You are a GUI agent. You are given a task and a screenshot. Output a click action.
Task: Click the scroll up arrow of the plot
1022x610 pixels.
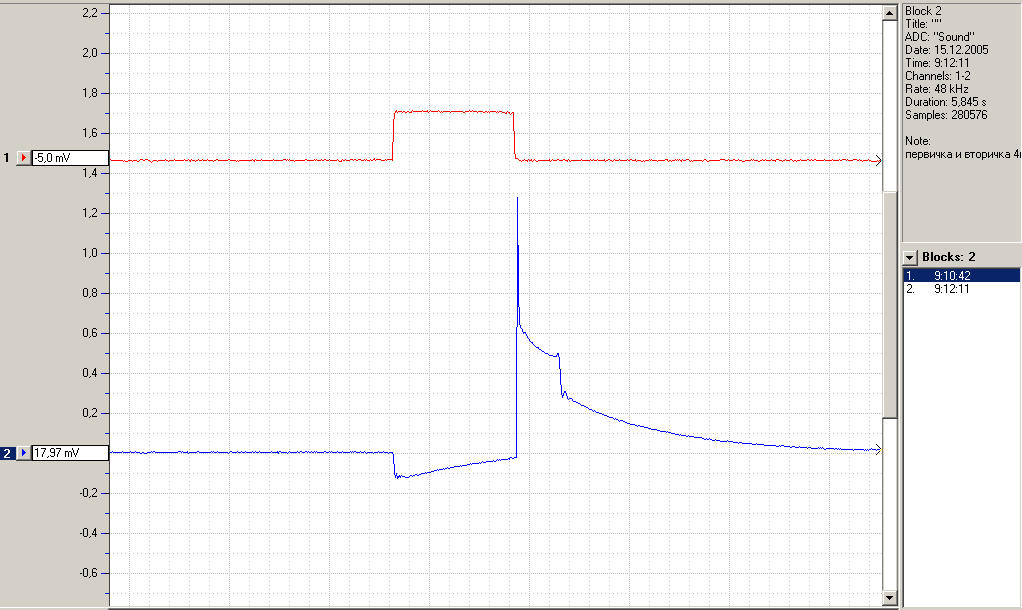[890, 13]
